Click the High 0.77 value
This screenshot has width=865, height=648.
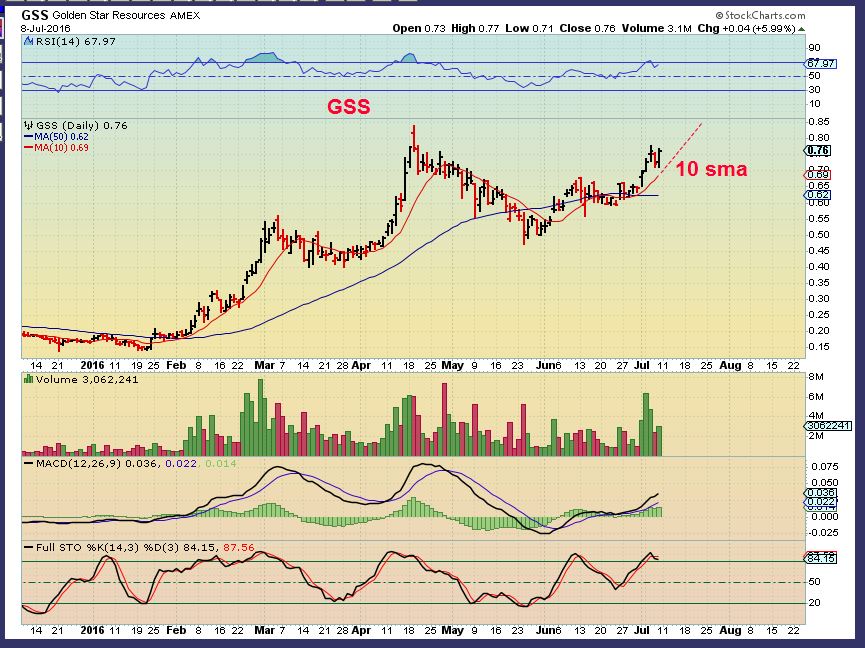[x=475, y=28]
